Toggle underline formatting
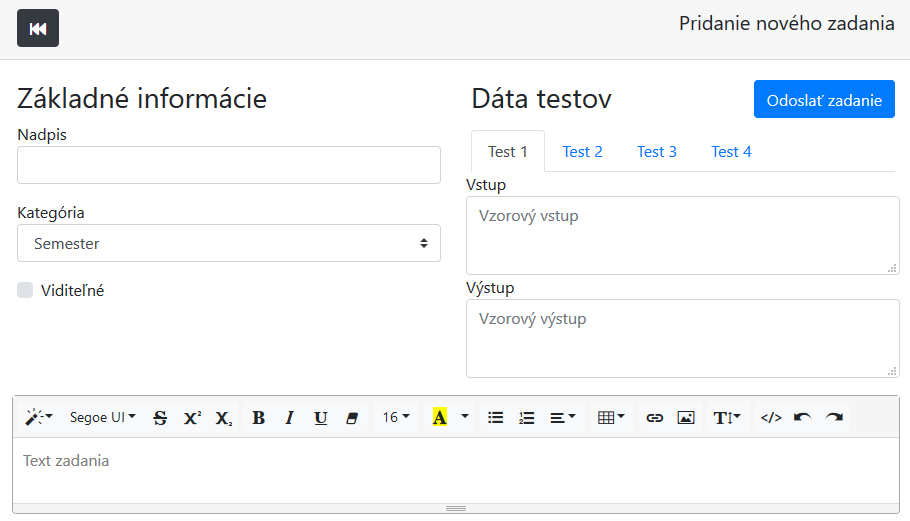This screenshot has height=521, width=910. [x=320, y=417]
